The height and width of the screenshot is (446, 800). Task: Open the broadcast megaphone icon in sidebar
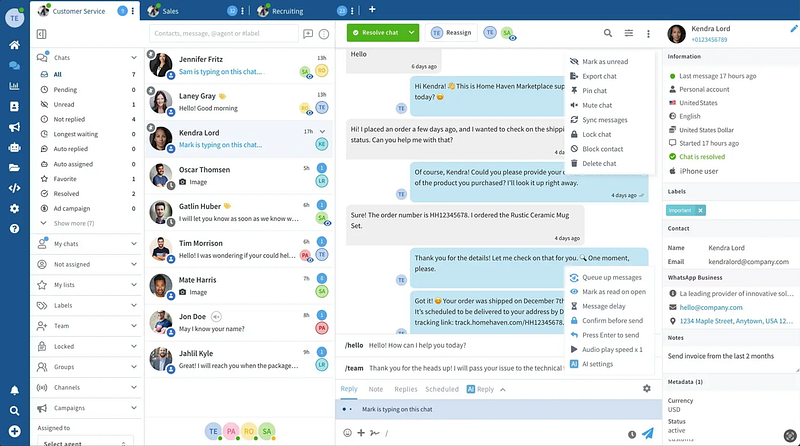click(14, 127)
